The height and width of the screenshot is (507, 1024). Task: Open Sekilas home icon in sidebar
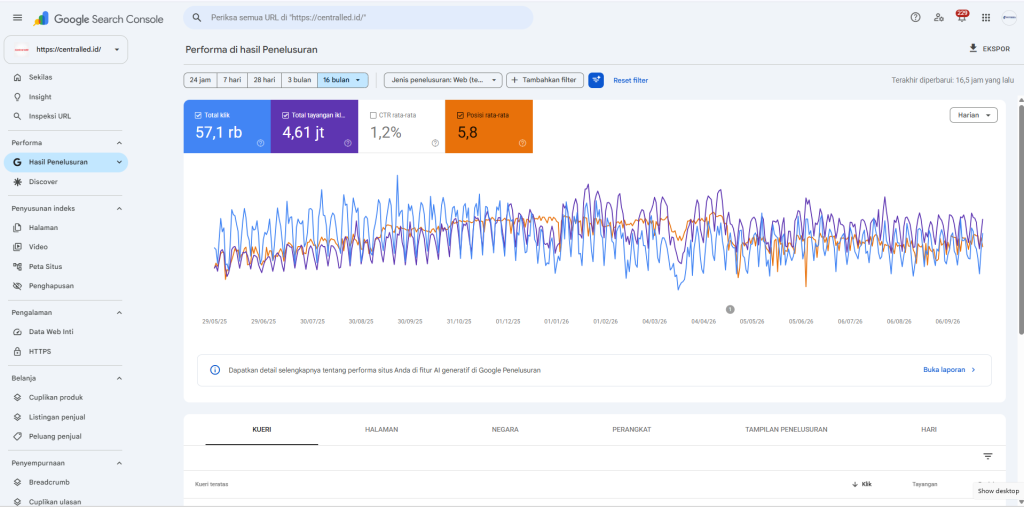(18, 77)
